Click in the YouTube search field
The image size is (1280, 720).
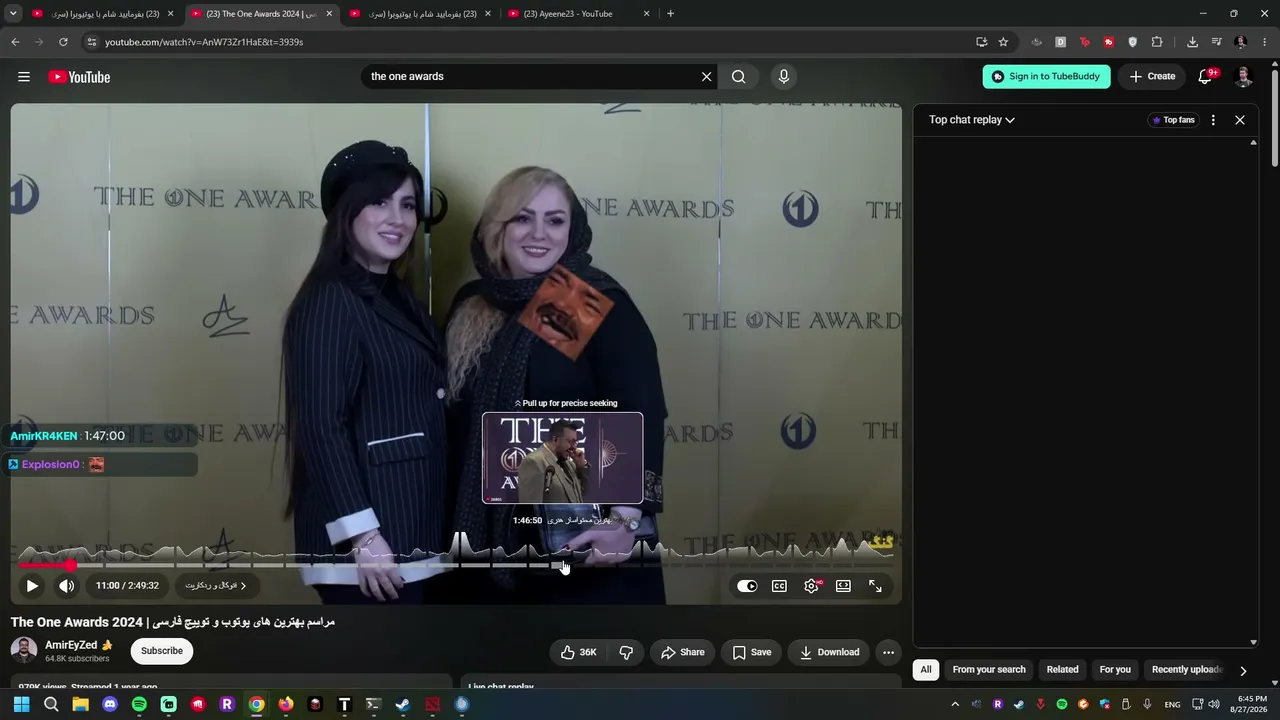(x=528, y=76)
